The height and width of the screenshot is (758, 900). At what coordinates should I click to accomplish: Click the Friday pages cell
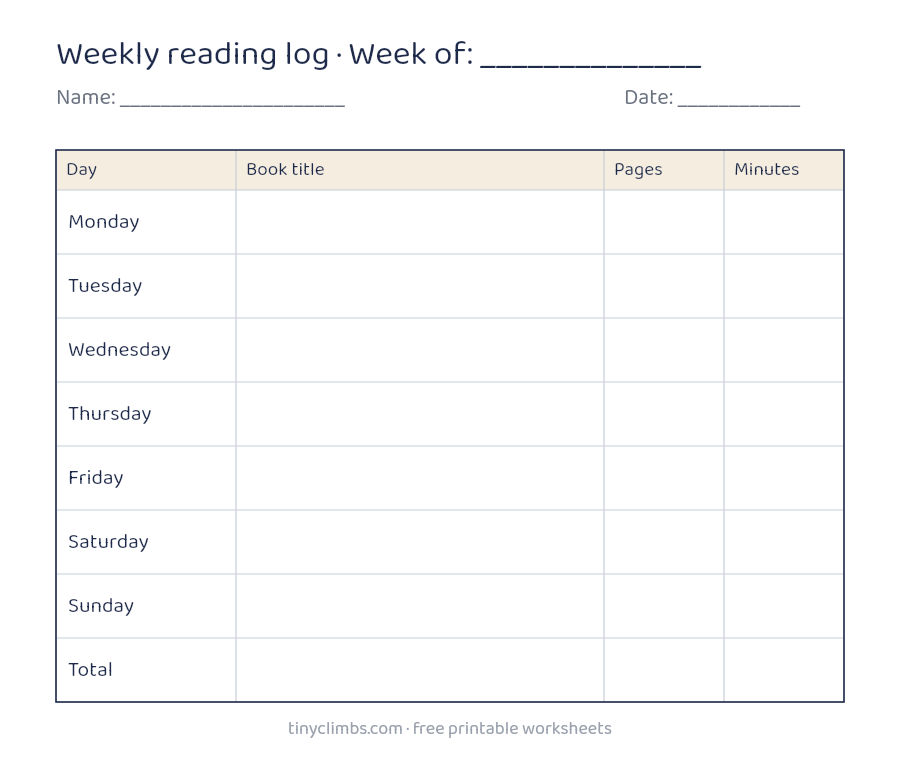tap(664, 478)
